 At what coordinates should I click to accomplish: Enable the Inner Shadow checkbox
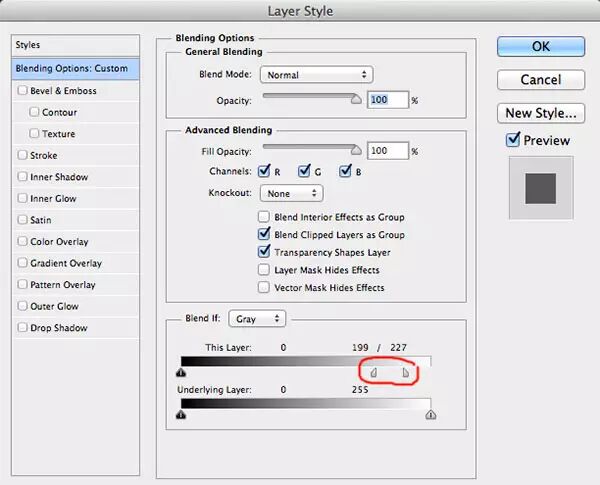click(23, 176)
